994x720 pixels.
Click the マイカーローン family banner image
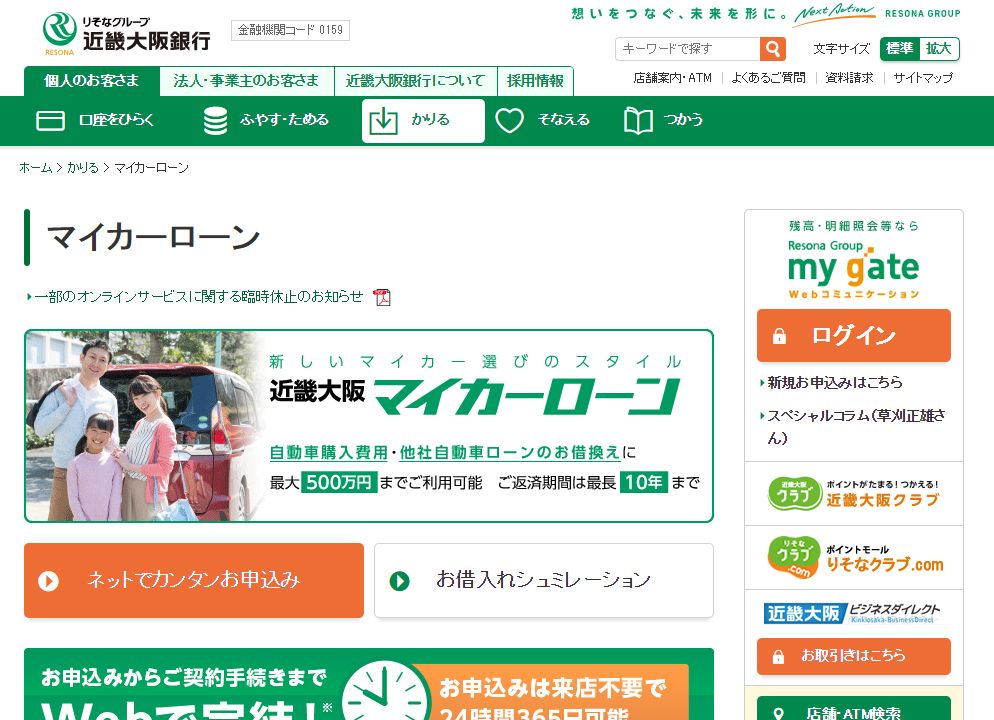(369, 426)
